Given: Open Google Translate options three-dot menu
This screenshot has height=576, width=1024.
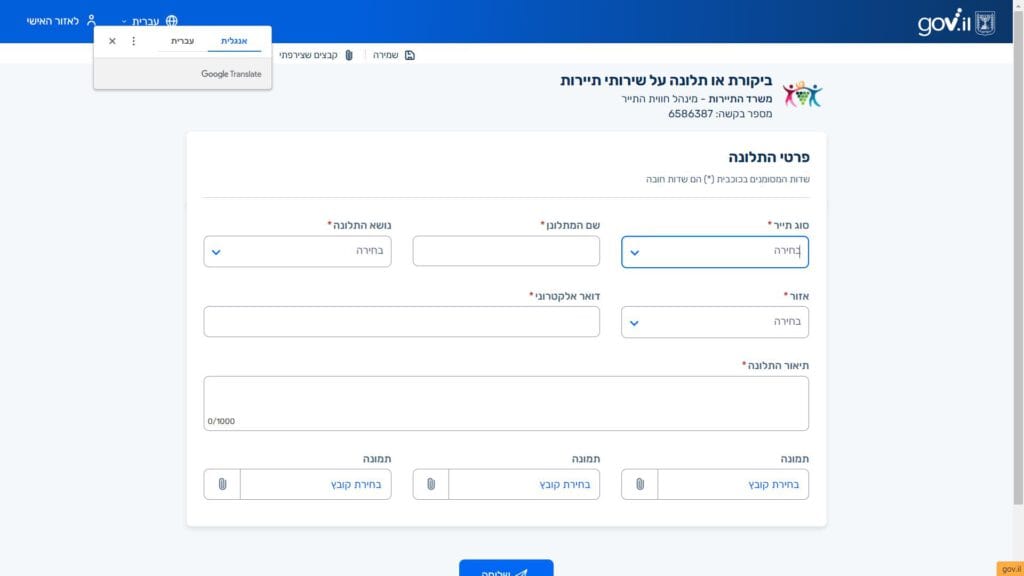Looking at the screenshot, I should [x=133, y=41].
